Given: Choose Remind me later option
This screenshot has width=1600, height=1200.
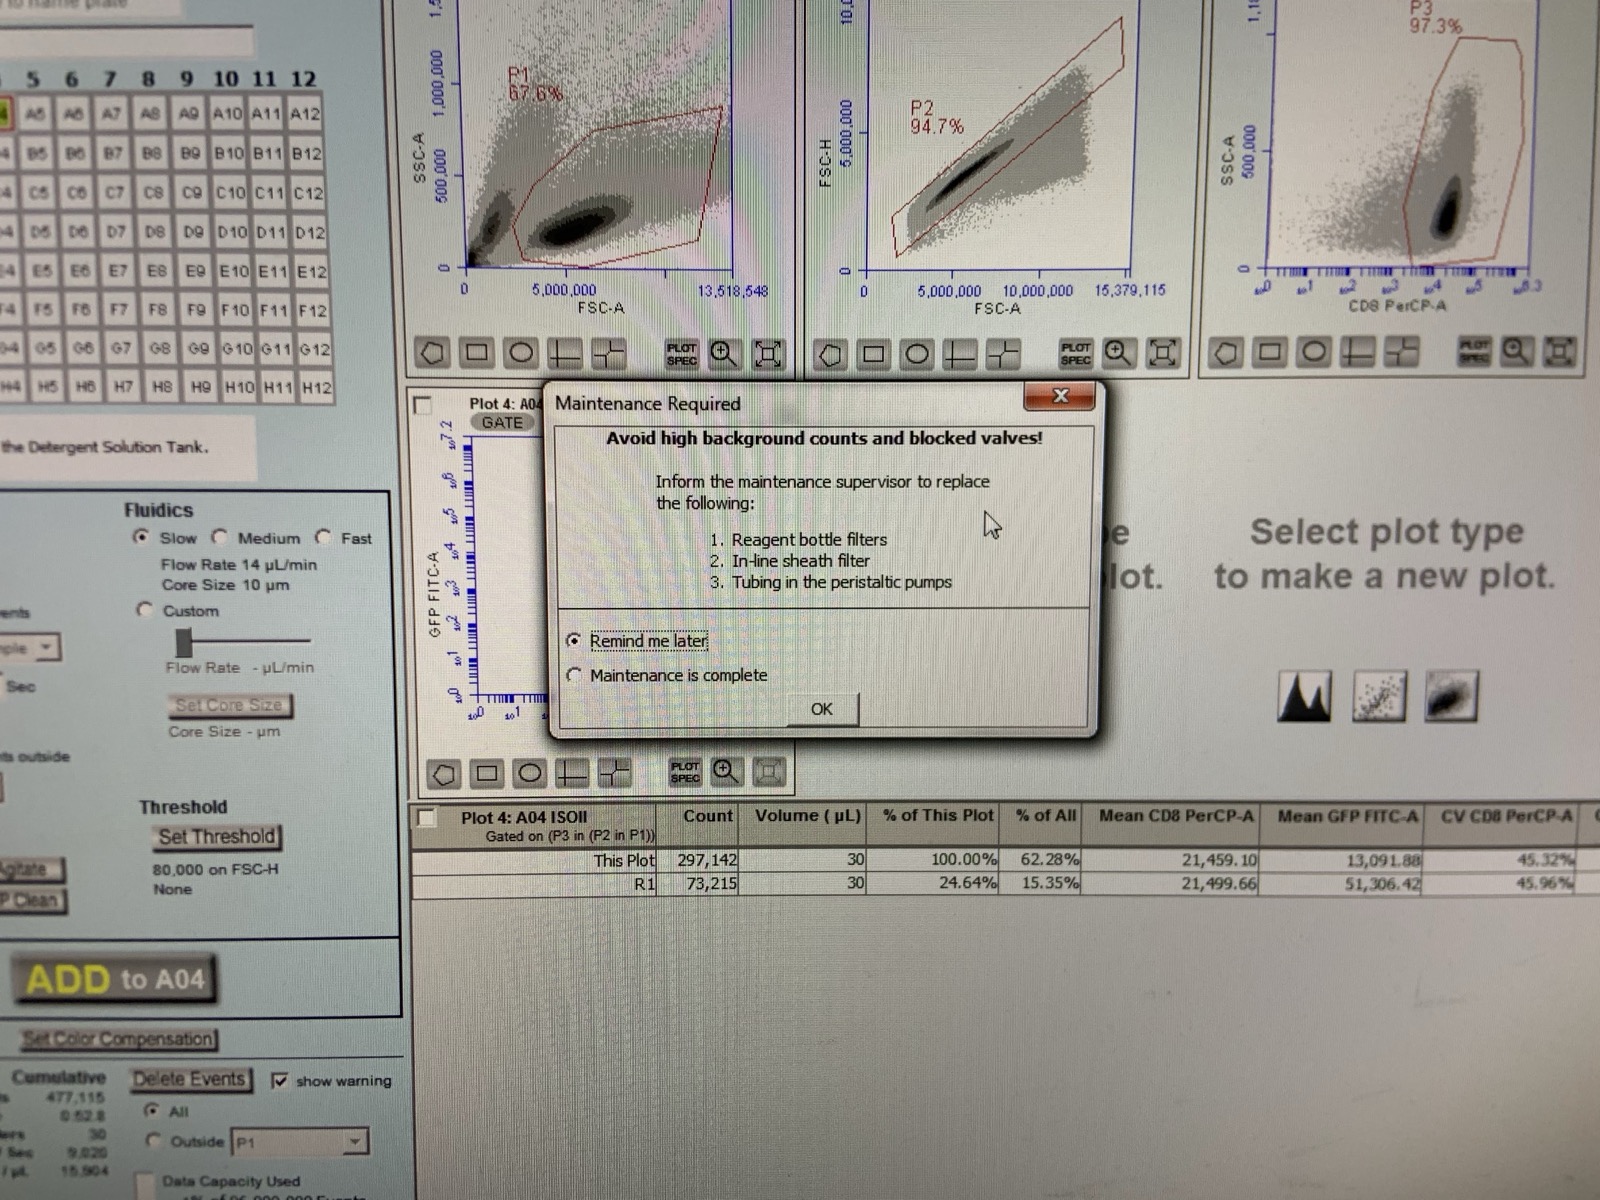Looking at the screenshot, I should pos(573,640).
